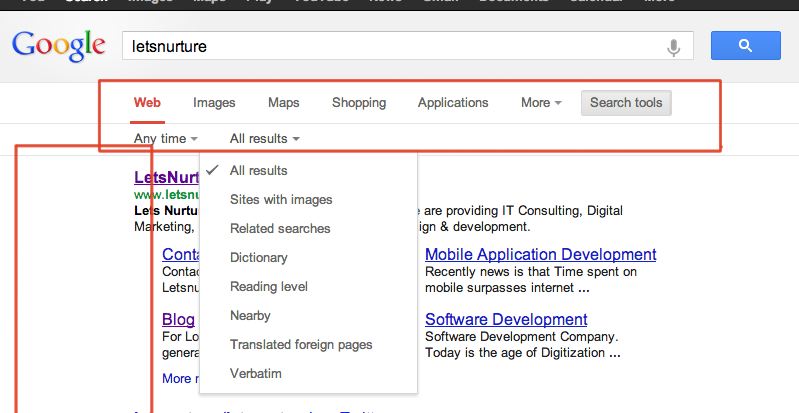Viewport: 799px width, 413px height.
Task: Click the Google logo
Action: (x=59, y=46)
